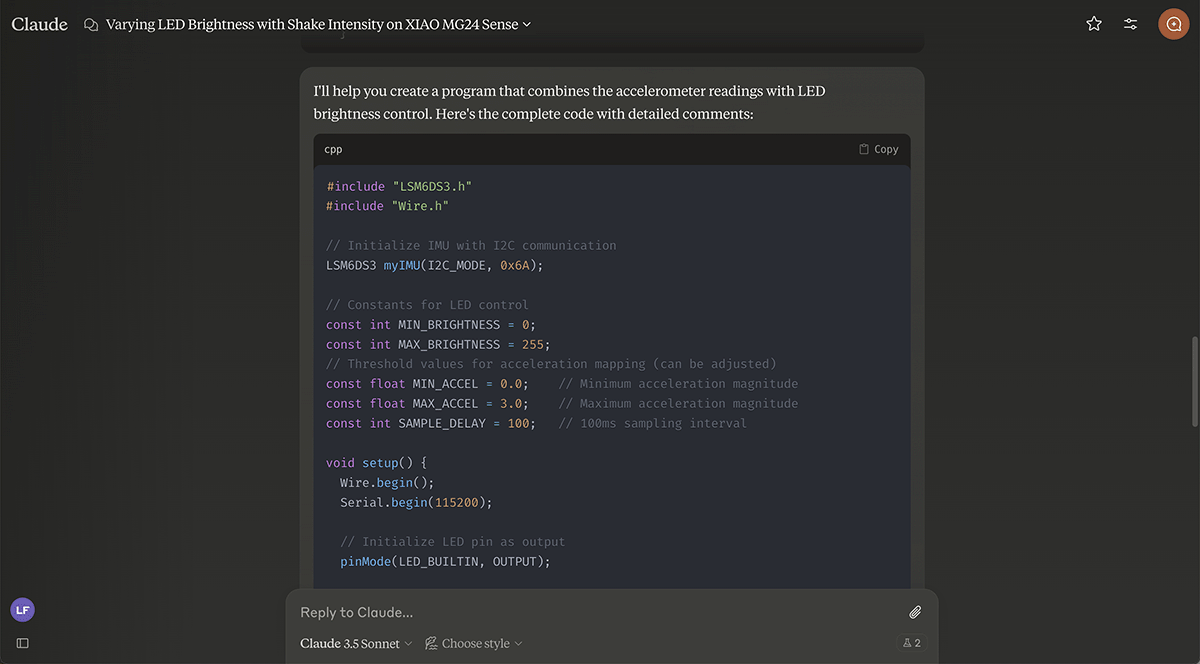Image resolution: width=1200 pixels, height=664 pixels.
Task: Open the Choose style dropdown
Action: (474, 643)
